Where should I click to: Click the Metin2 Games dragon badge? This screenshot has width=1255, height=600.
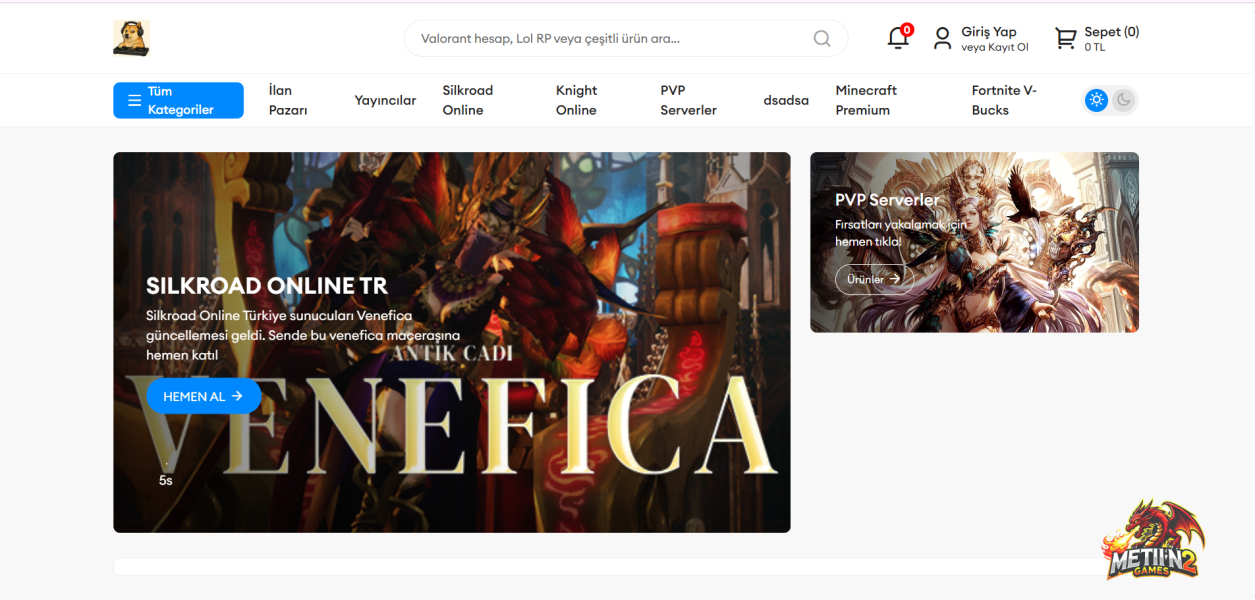tap(1153, 540)
